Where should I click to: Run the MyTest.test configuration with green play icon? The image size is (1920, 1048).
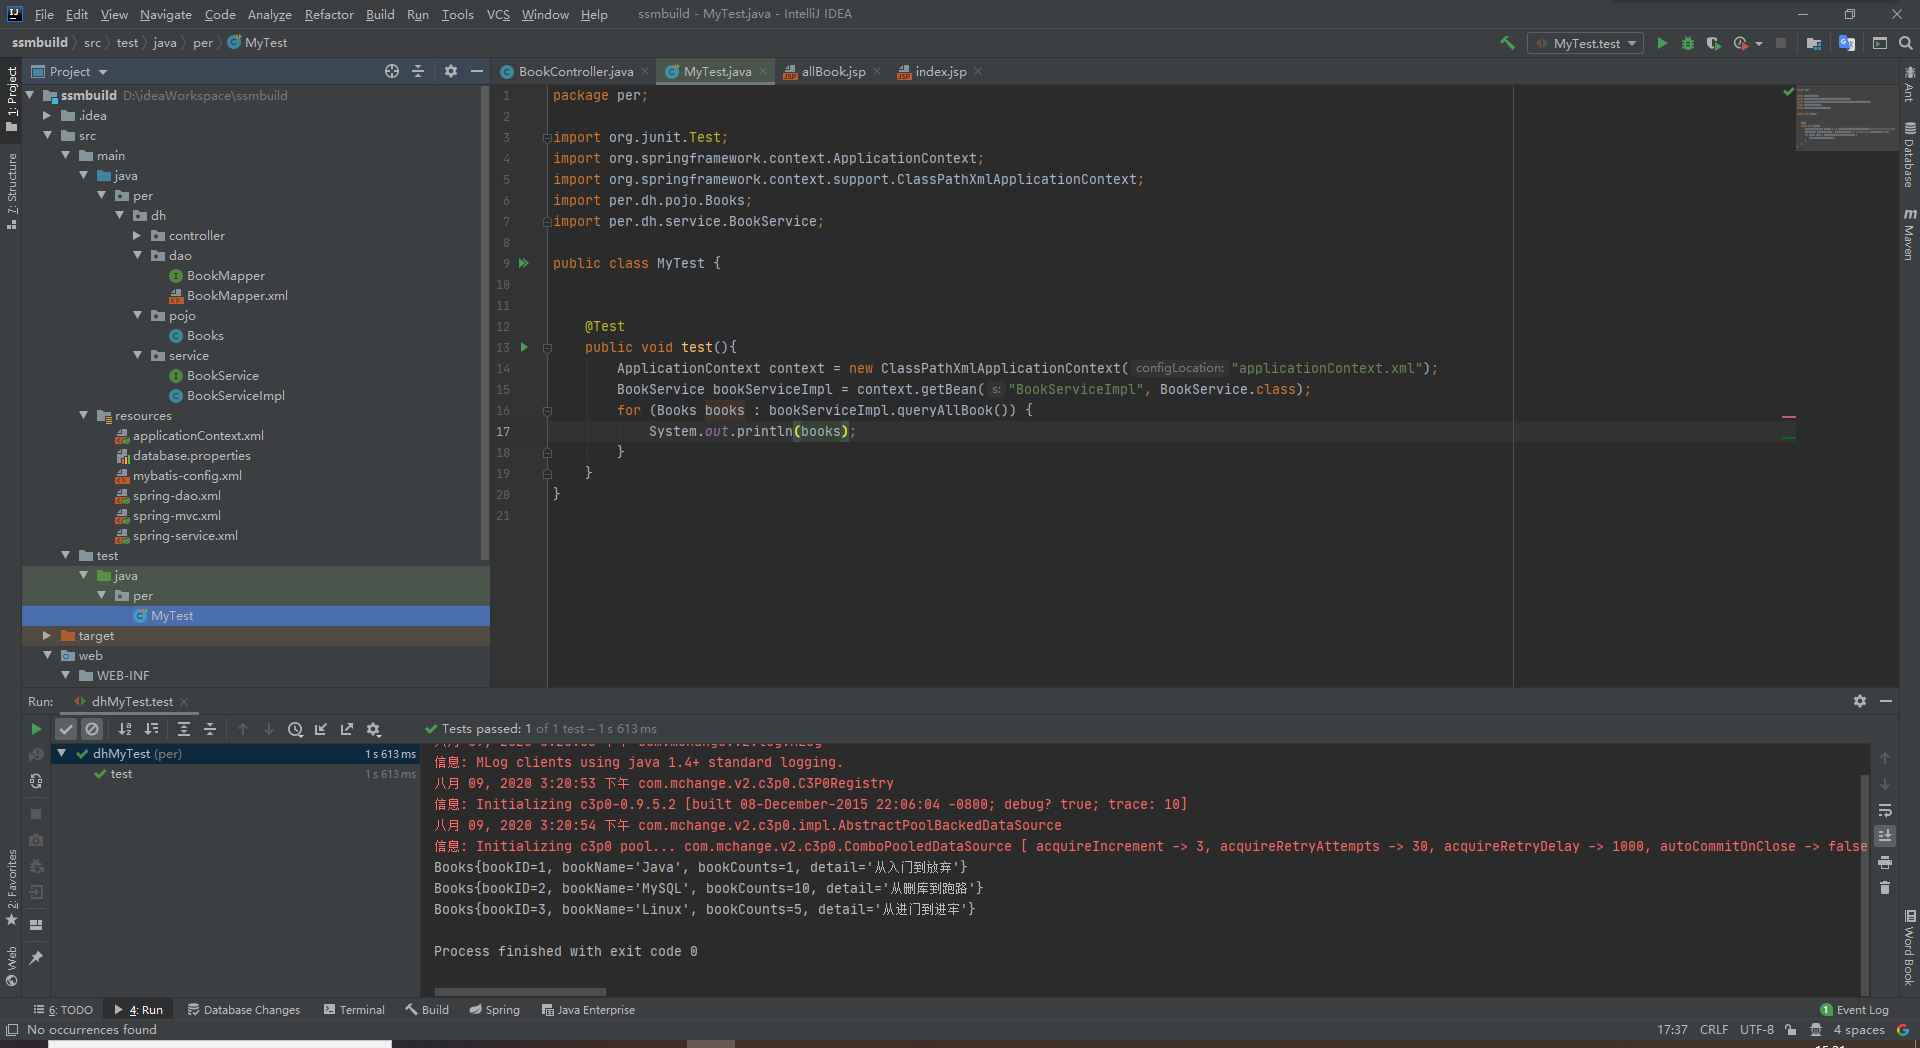(1663, 43)
